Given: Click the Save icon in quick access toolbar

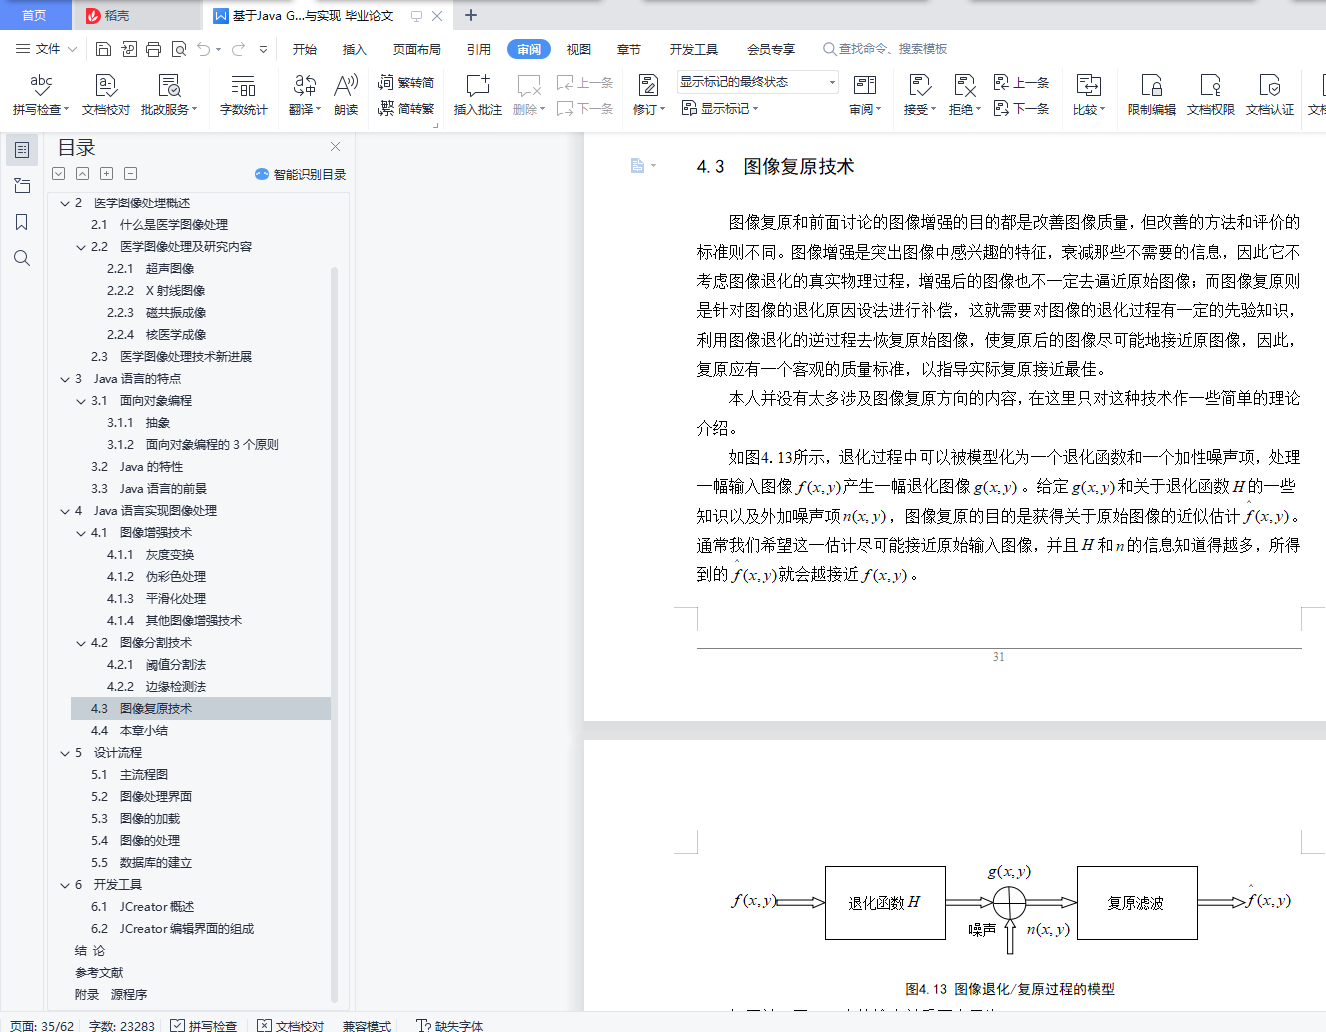Looking at the screenshot, I should 103,49.
